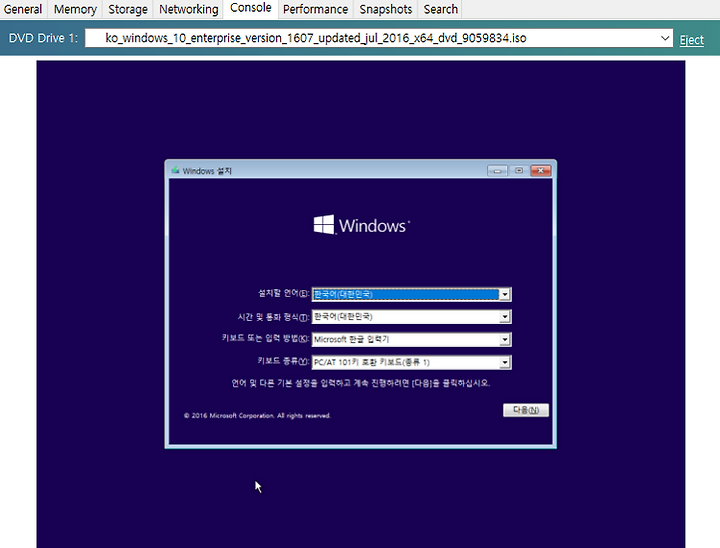Switch to the Snapshots tab
The width and height of the screenshot is (720, 548).
(386, 9)
